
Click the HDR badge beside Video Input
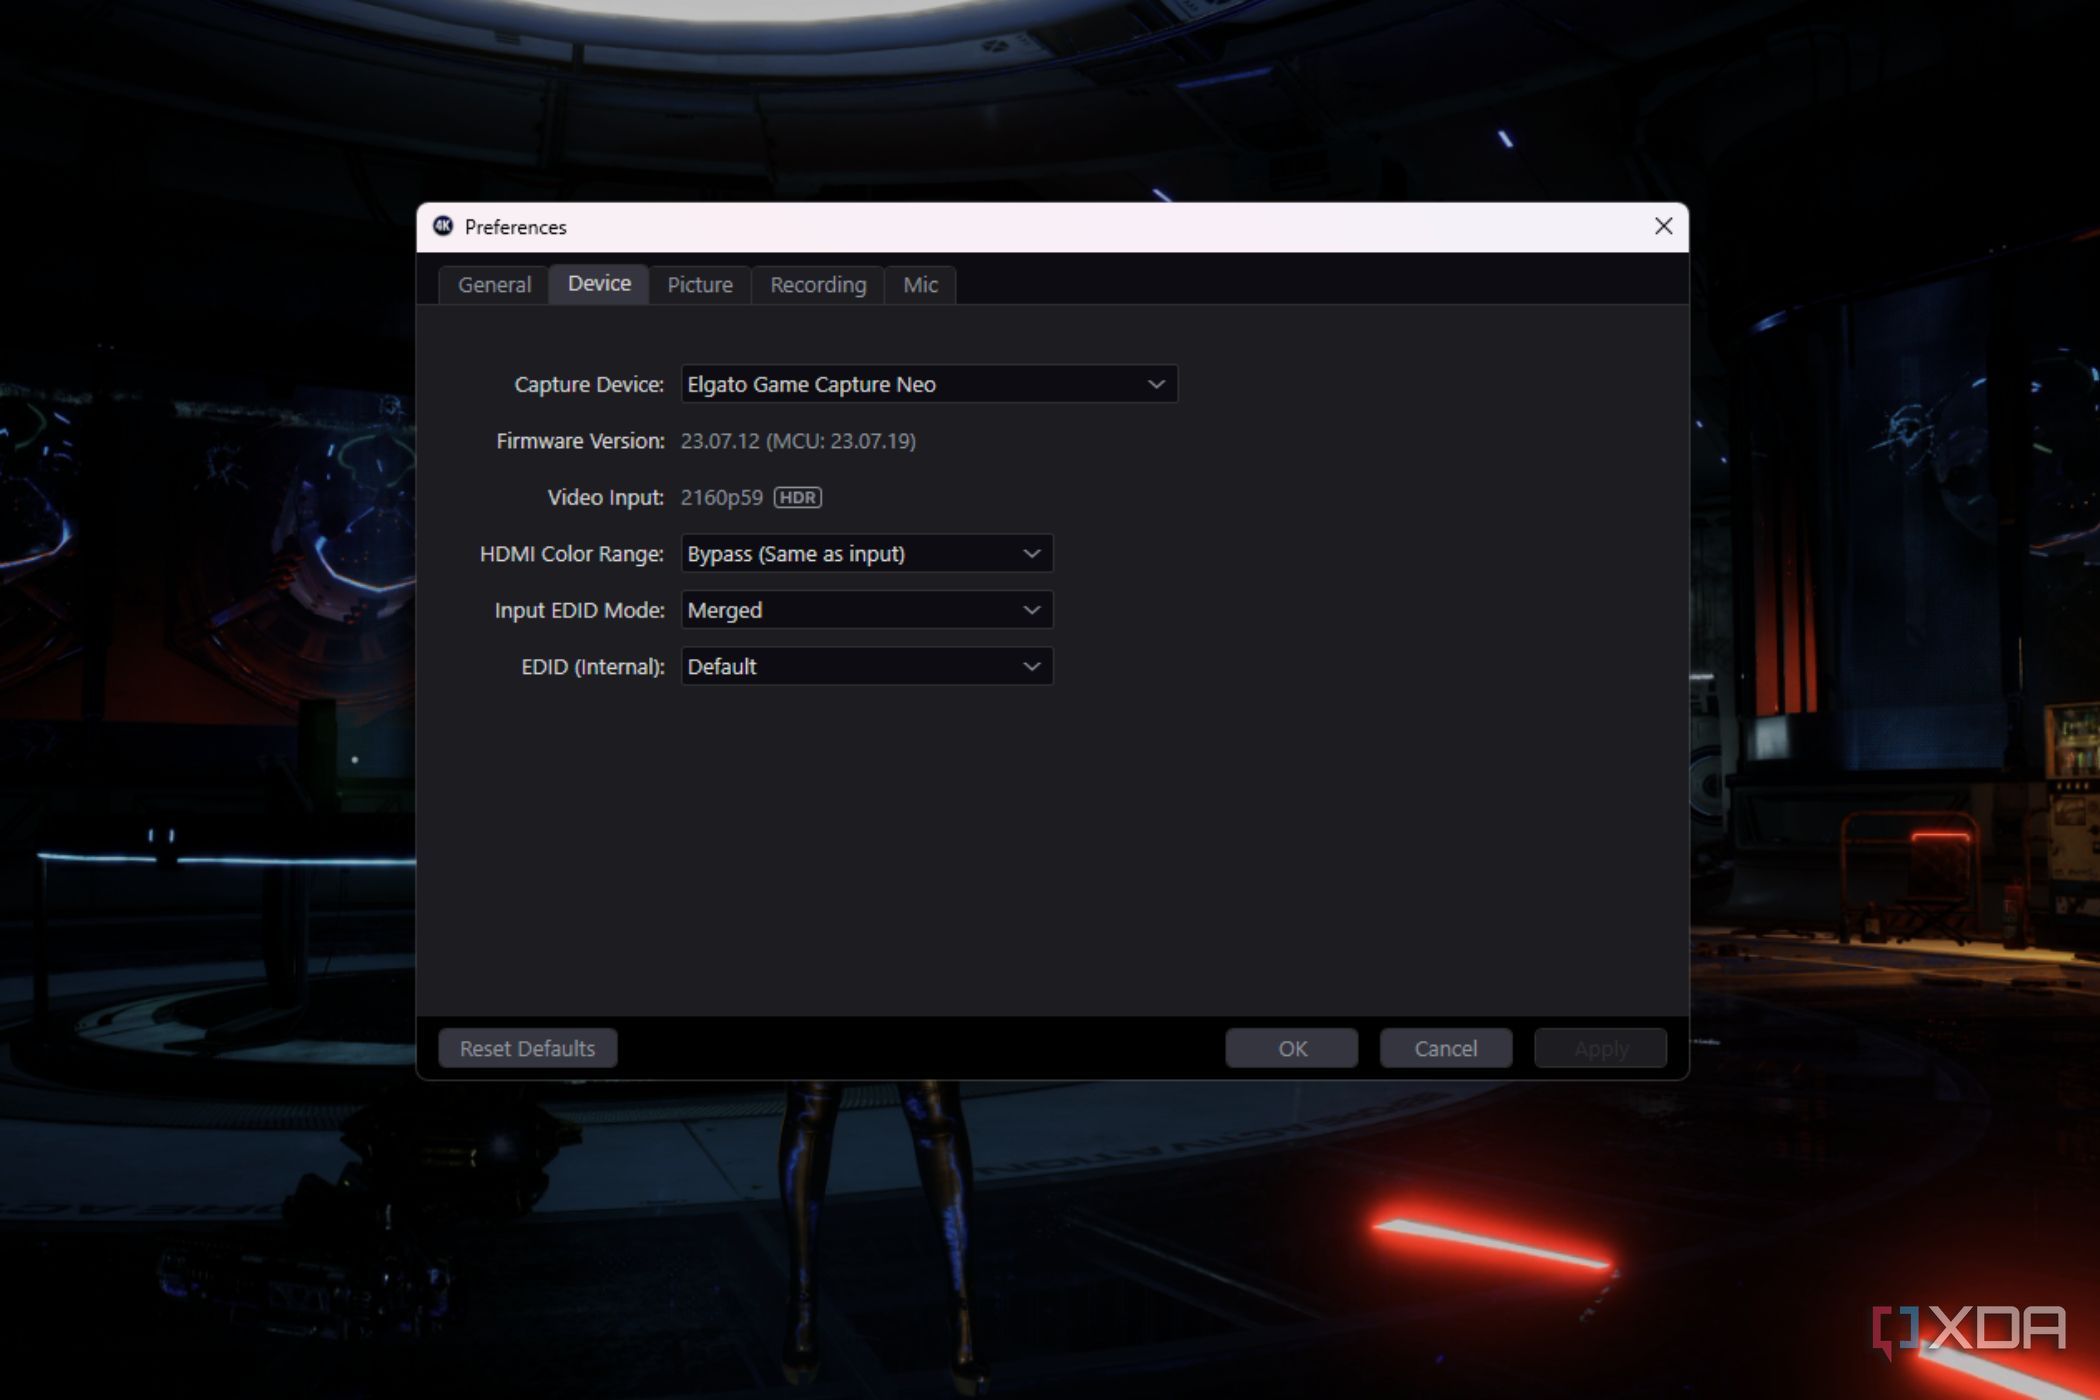tap(797, 497)
